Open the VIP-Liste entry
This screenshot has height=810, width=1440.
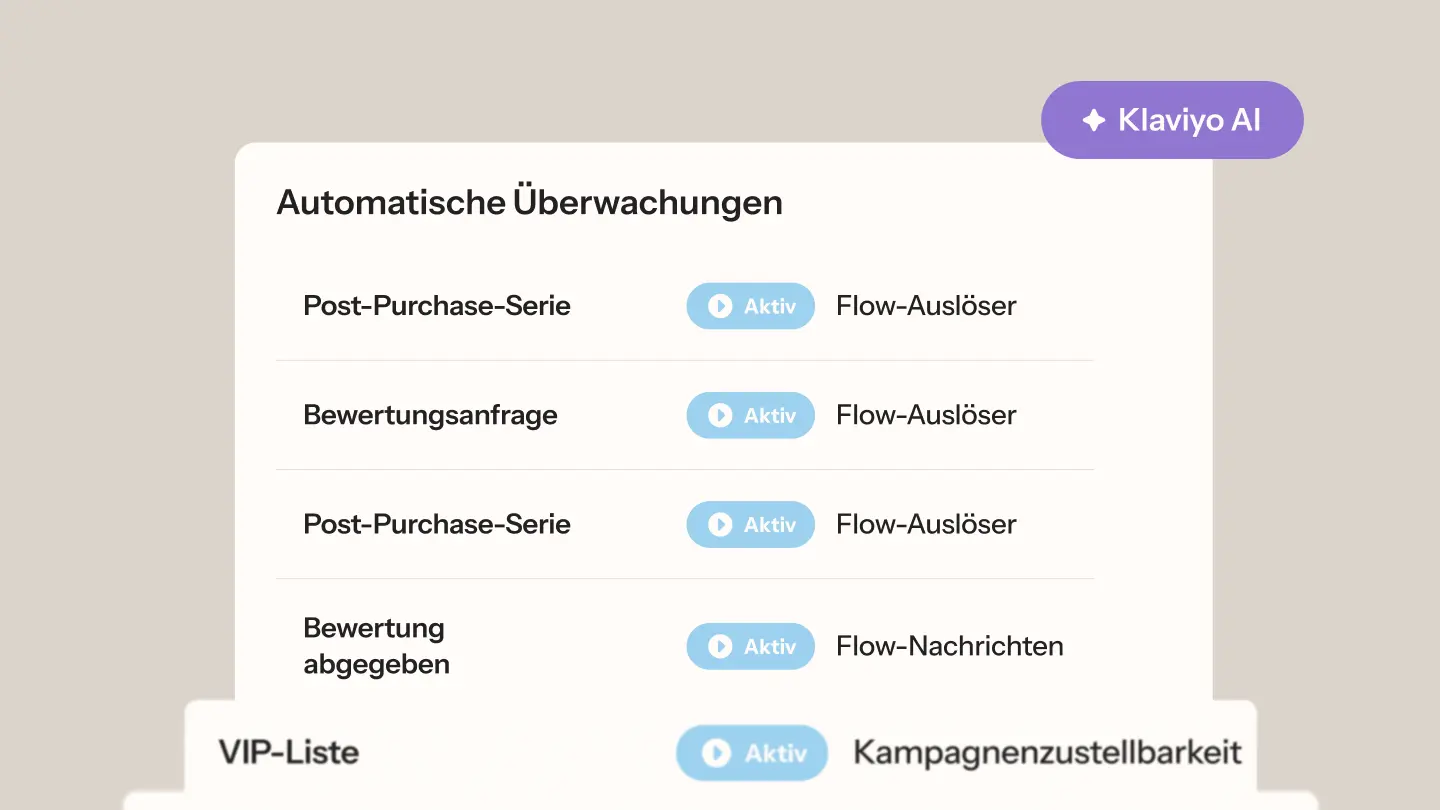(x=720, y=752)
